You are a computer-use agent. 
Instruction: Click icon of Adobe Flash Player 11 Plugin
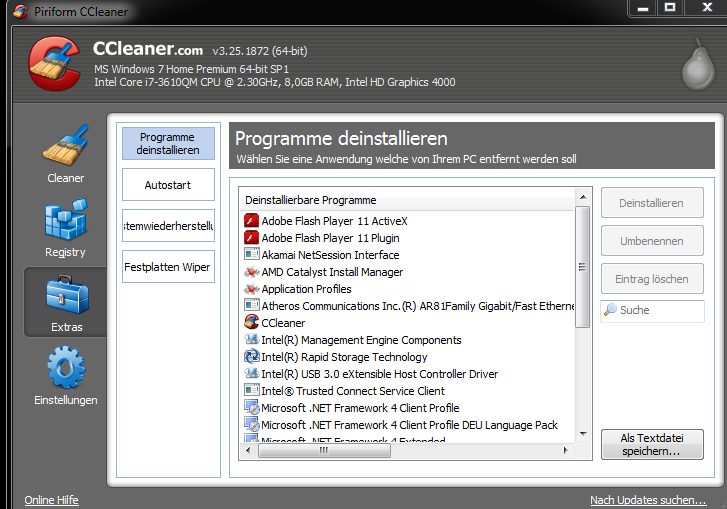click(x=251, y=238)
